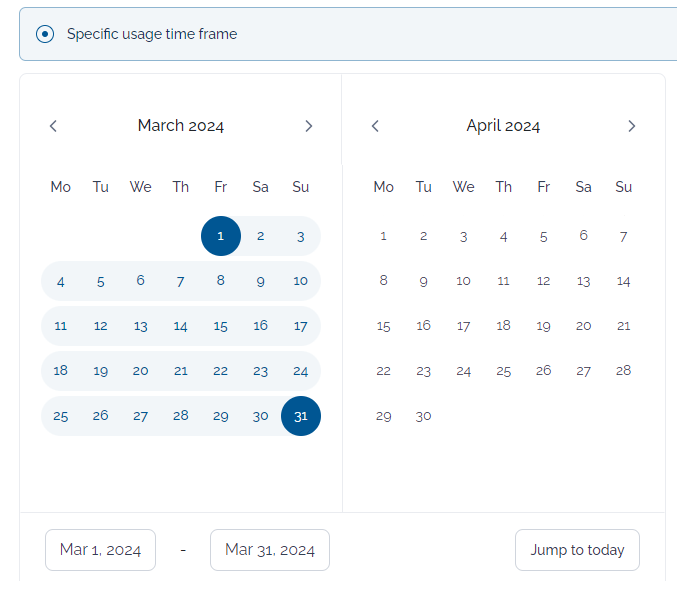Pick March 28 in the calendar
The height and width of the screenshot is (601, 677).
180,416
